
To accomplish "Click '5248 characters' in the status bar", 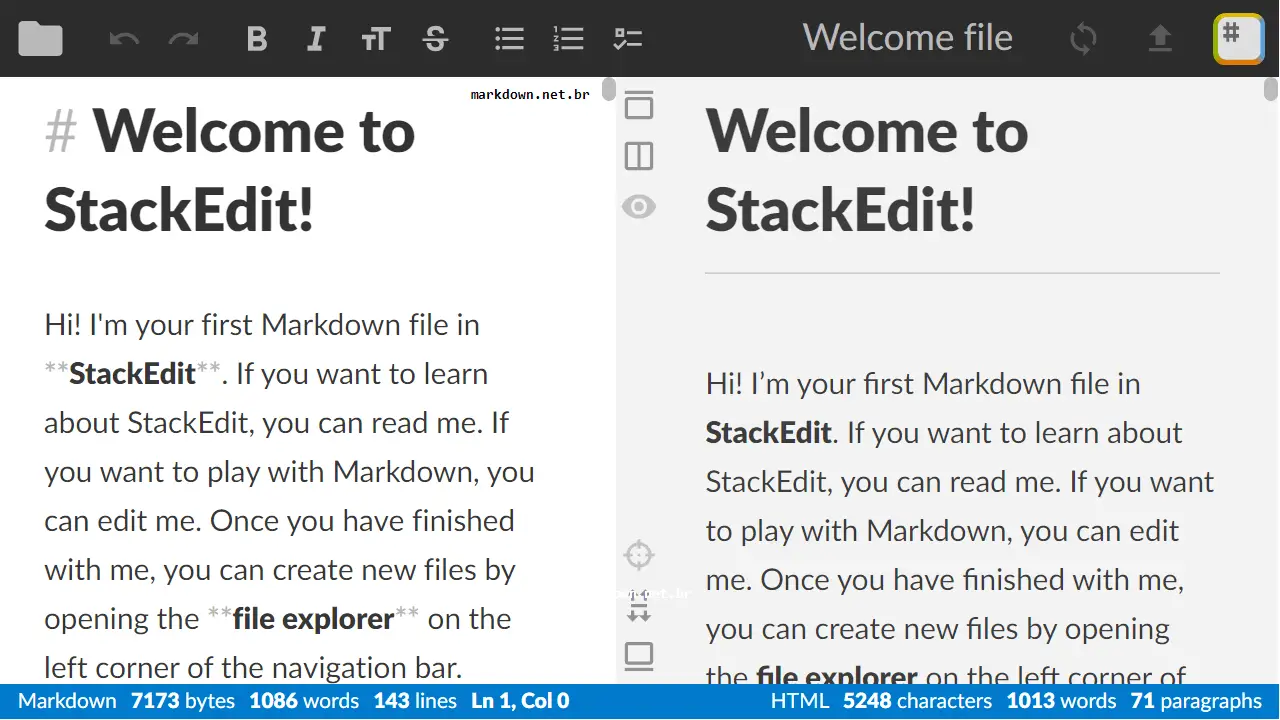I will [918, 701].
